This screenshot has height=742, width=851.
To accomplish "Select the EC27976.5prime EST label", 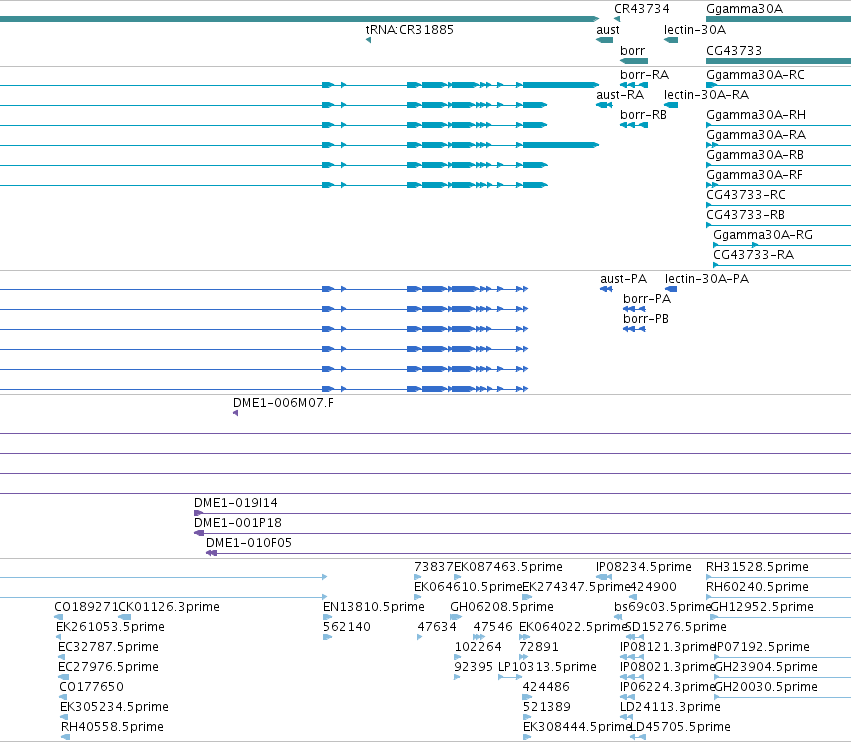I will pyautogui.click(x=109, y=667).
